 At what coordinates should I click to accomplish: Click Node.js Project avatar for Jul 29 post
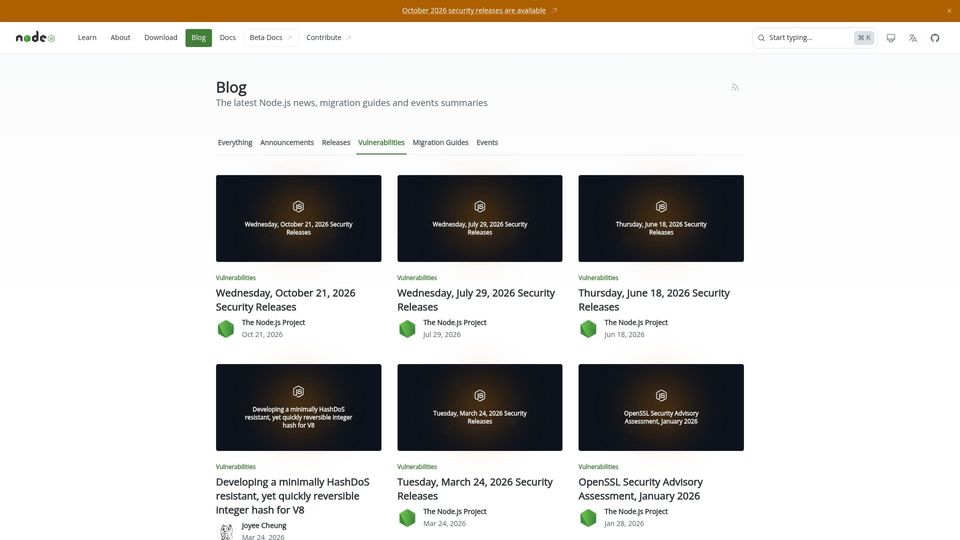(407, 329)
